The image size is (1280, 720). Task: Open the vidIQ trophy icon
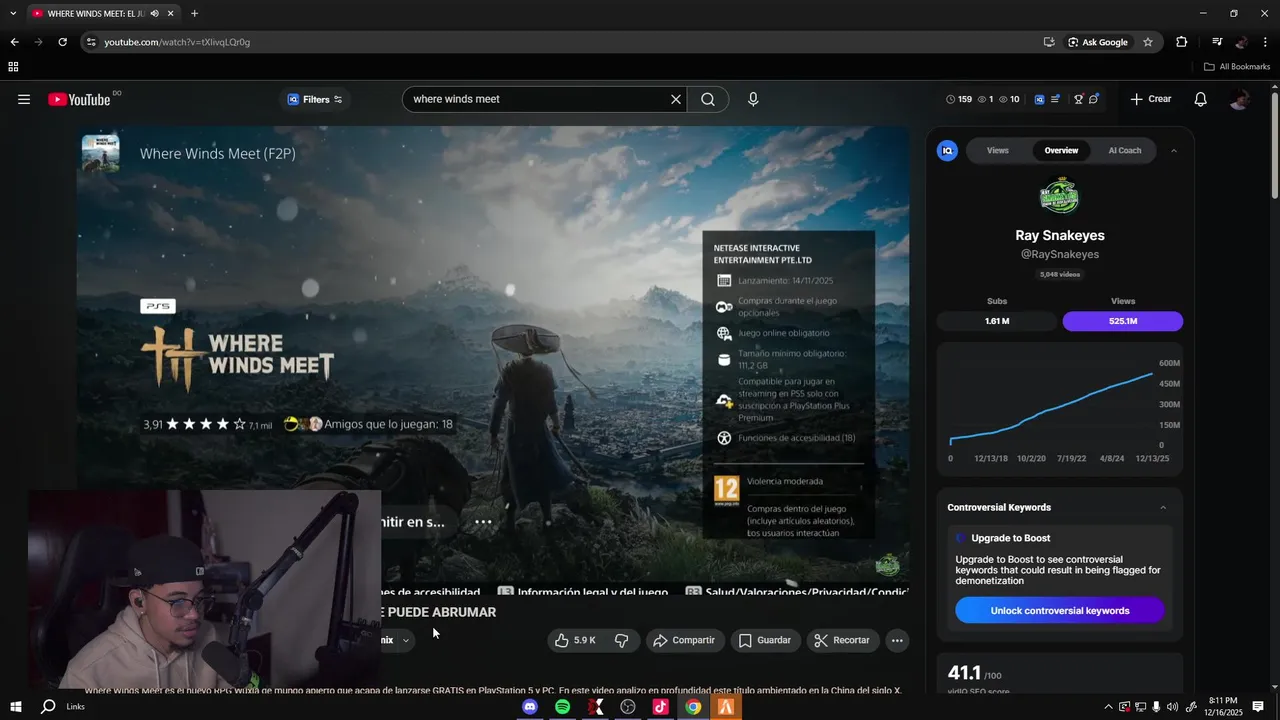click(x=1079, y=99)
